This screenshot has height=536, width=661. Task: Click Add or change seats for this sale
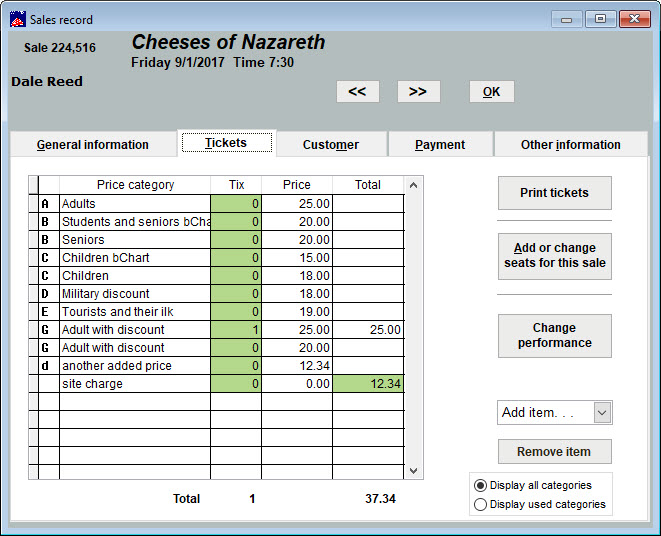pos(554,256)
